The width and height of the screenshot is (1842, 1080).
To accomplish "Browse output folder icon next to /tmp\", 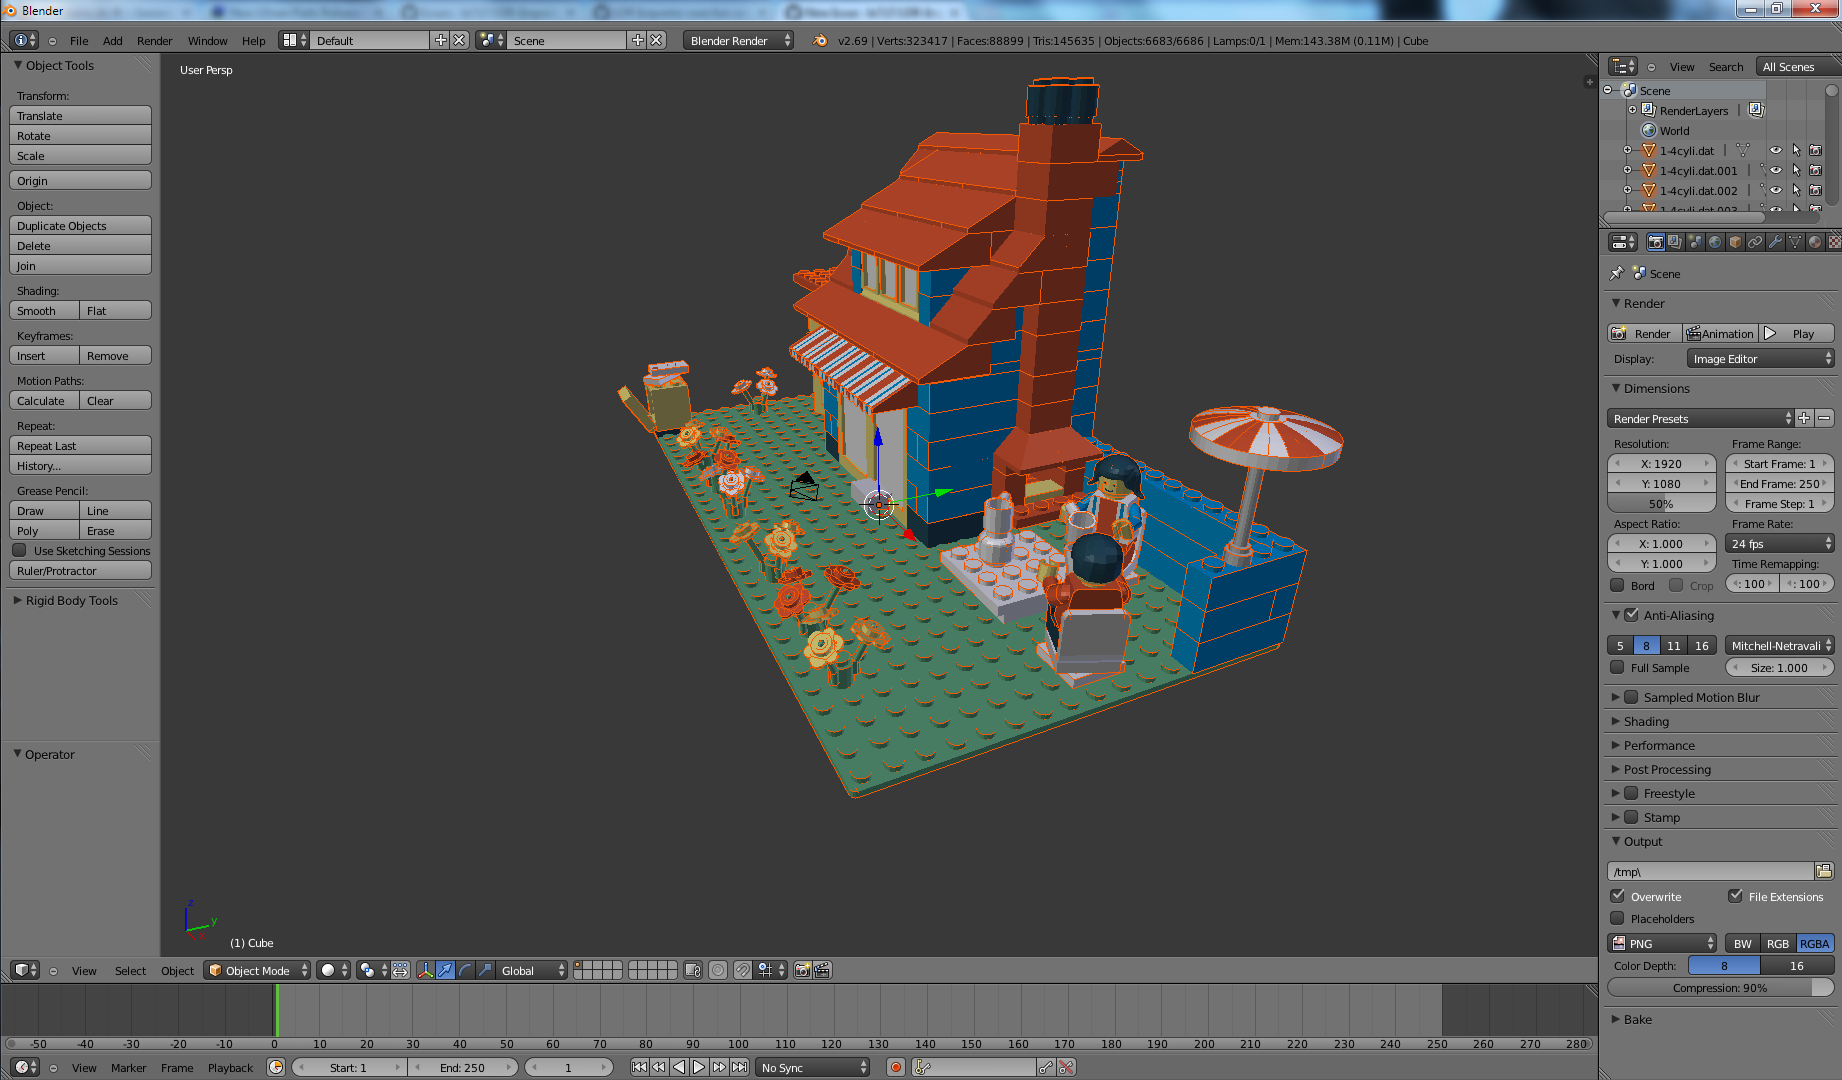I will tap(1824, 871).
